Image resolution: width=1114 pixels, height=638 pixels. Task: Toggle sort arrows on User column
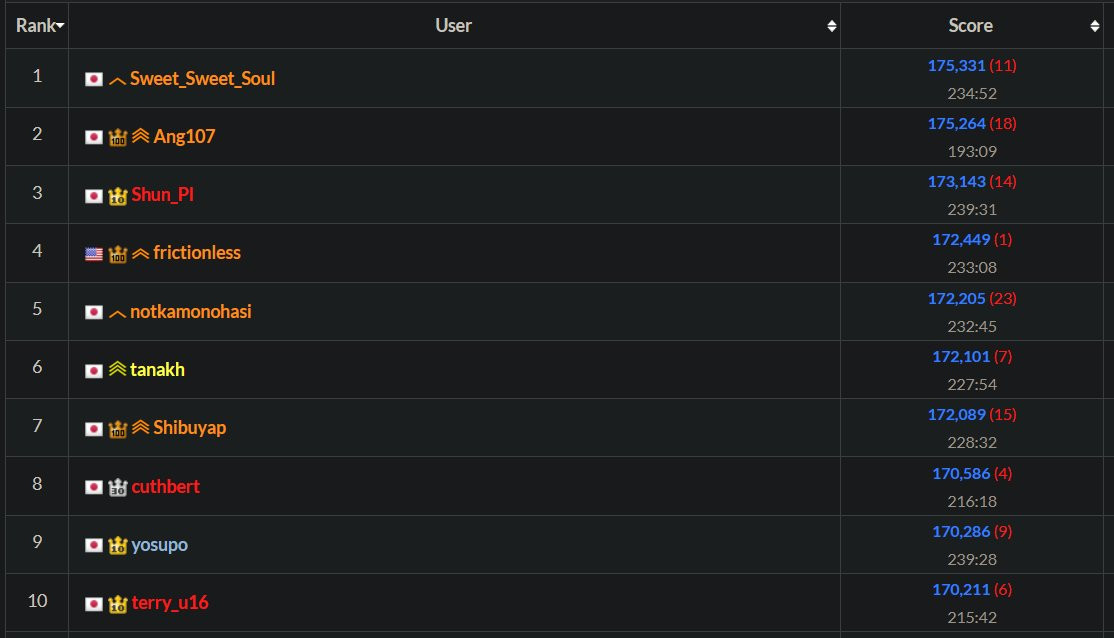[831, 27]
